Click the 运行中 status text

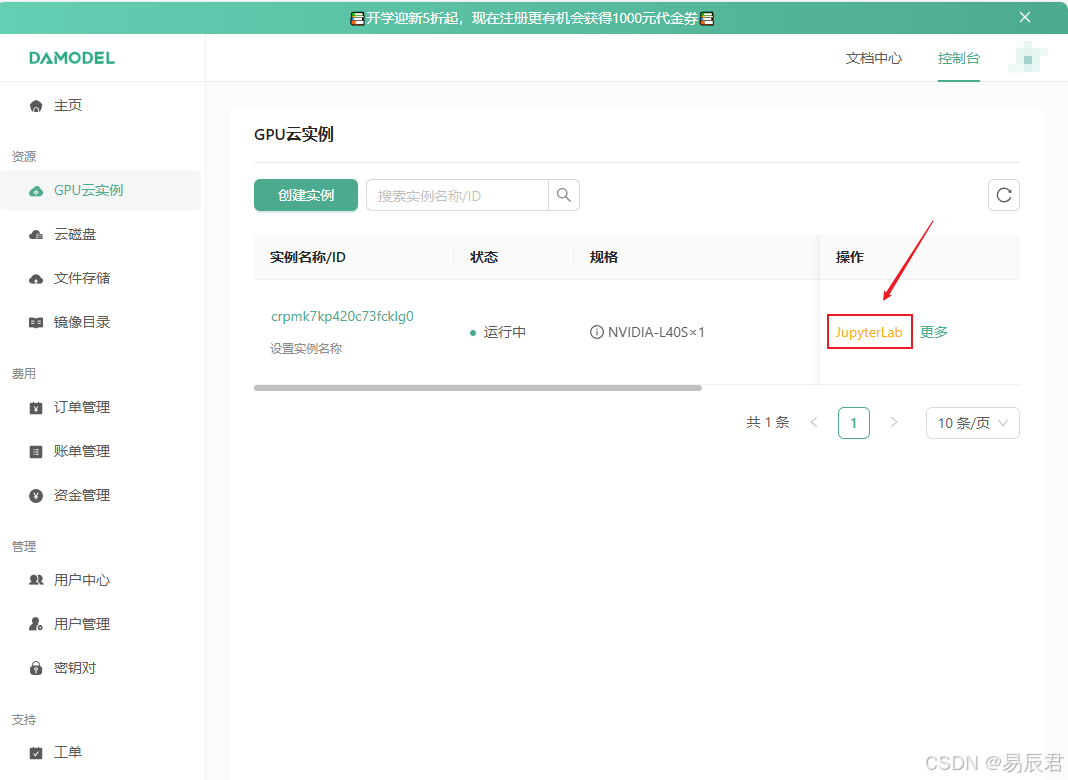(505, 332)
